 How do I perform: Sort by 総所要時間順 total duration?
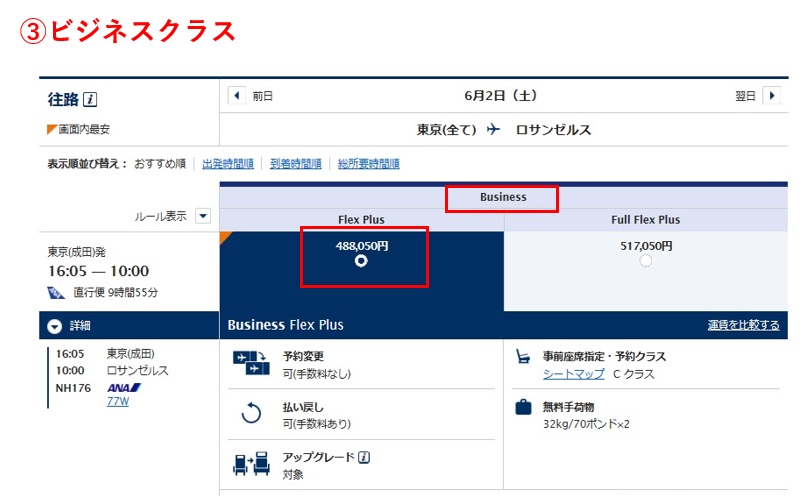[x=369, y=164]
